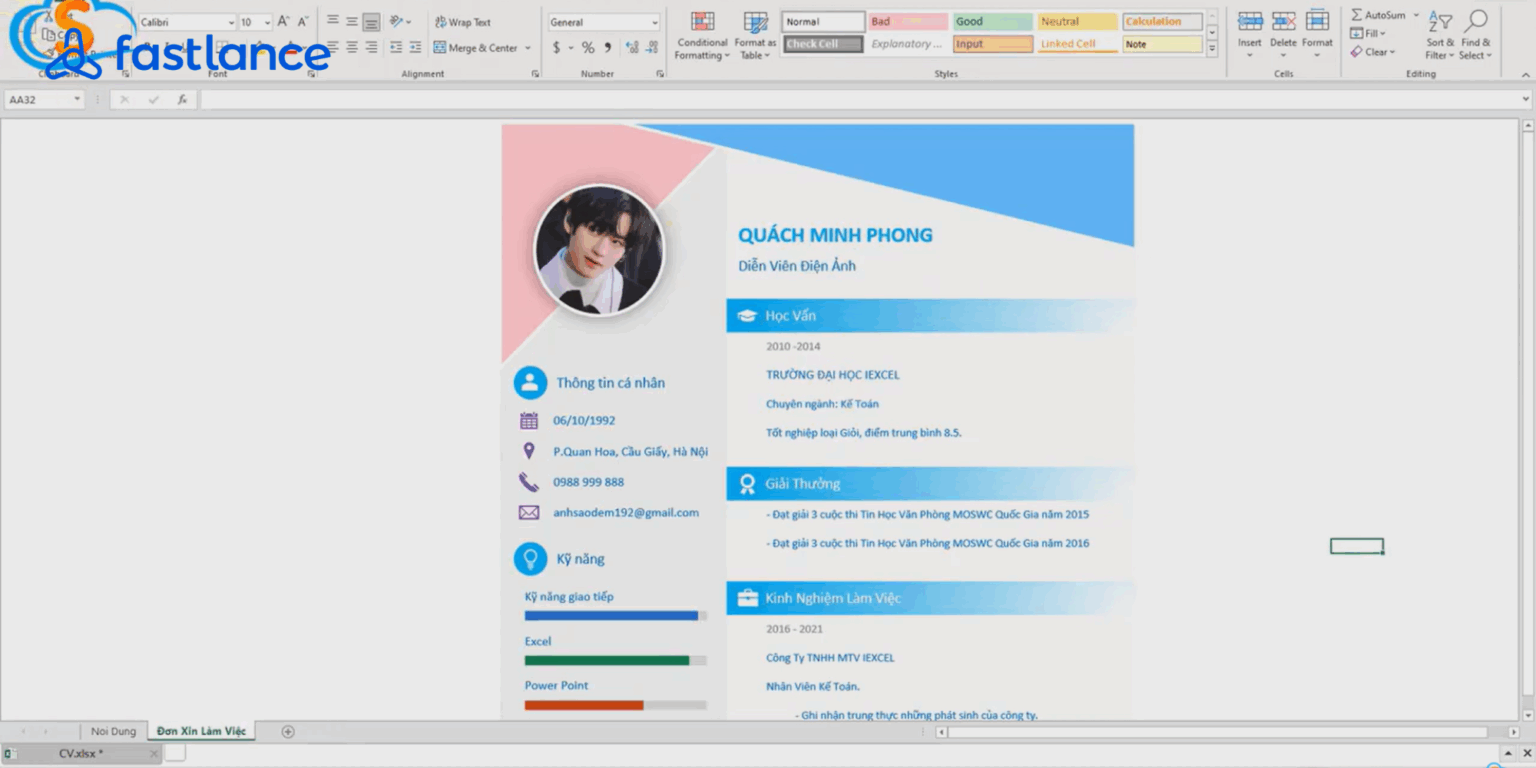Apply the Good cell style swatch
This screenshot has height=768, width=1536.
point(992,22)
